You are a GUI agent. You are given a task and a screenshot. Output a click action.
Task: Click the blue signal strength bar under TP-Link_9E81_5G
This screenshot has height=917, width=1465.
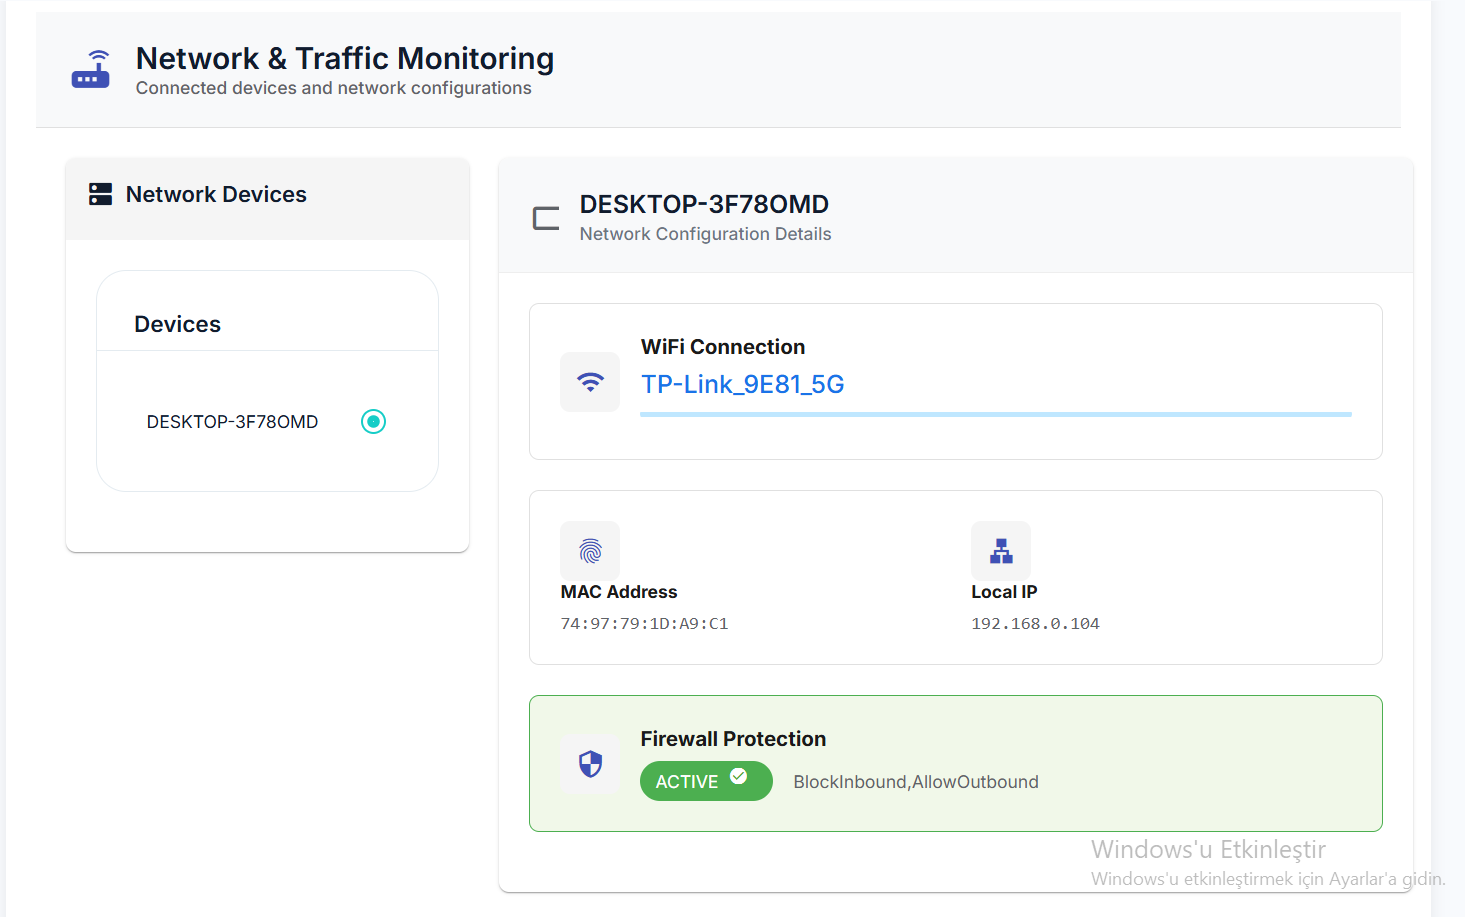[995, 413]
